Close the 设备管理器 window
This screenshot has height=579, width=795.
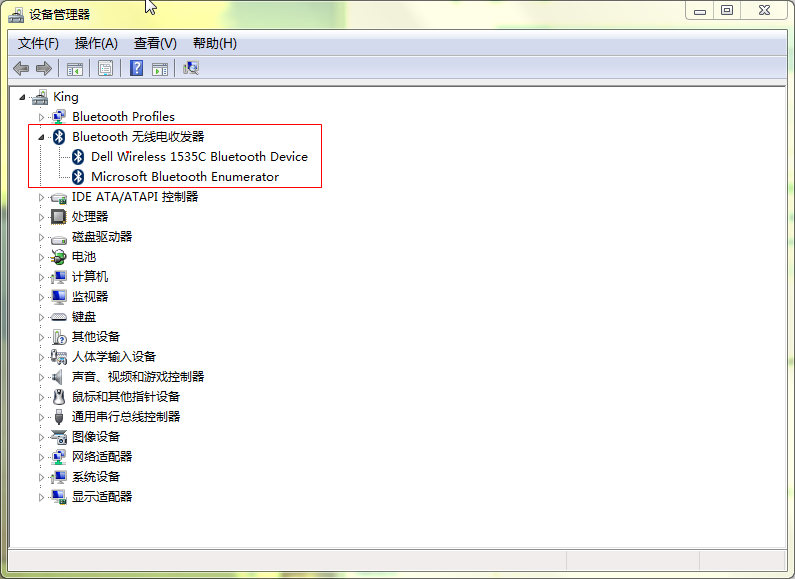764,11
